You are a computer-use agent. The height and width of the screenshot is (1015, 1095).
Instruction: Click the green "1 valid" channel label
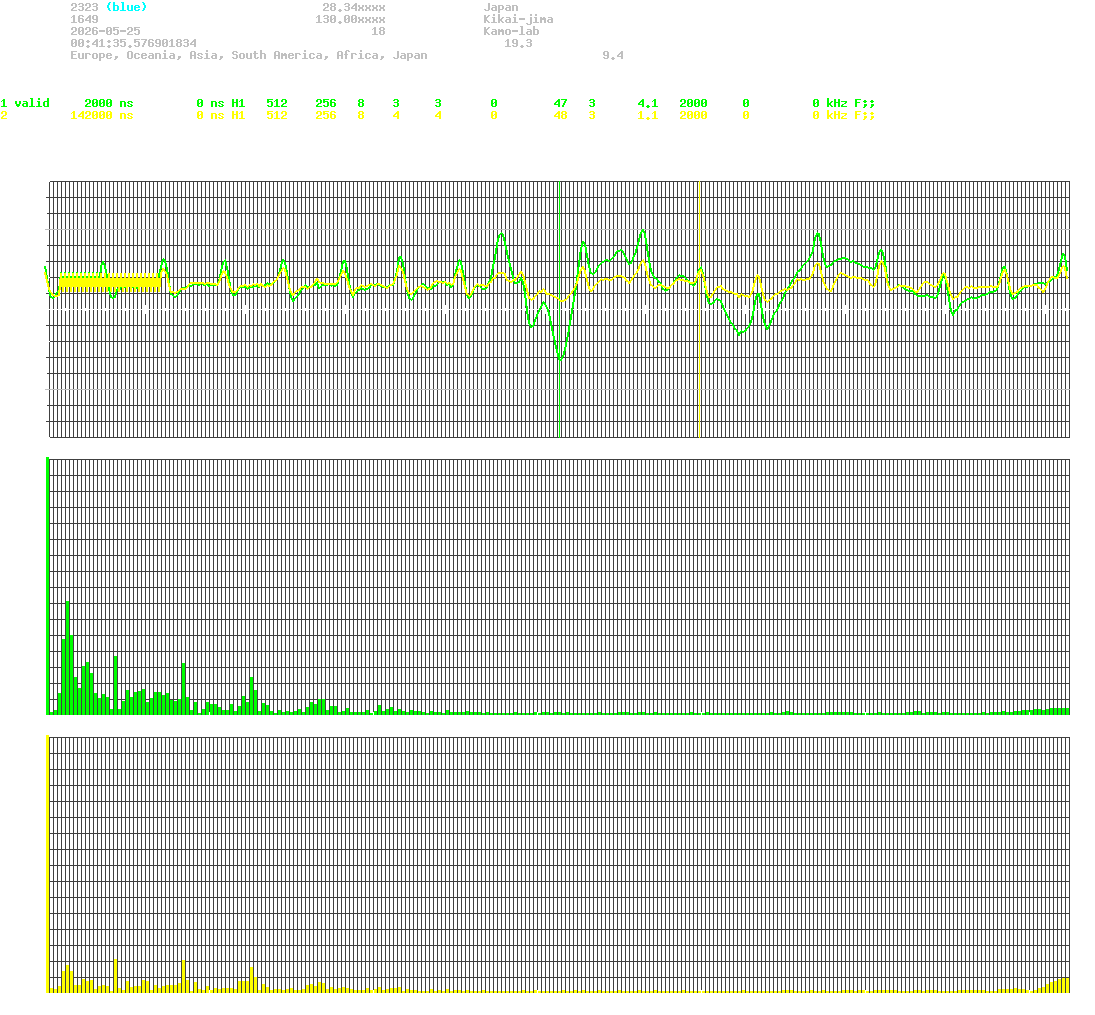[25, 103]
